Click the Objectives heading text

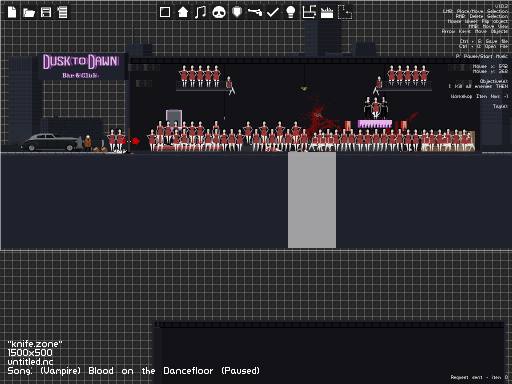pyautogui.click(x=494, y=81)
